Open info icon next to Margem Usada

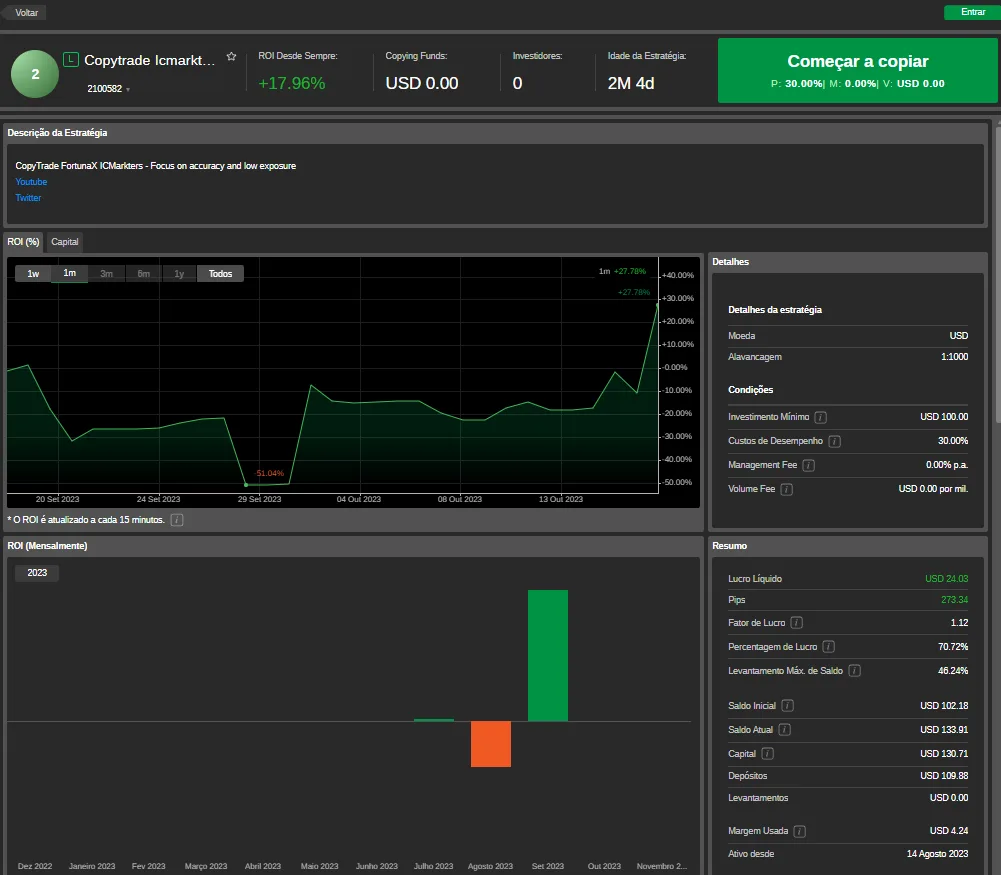(x=799, y=832)
